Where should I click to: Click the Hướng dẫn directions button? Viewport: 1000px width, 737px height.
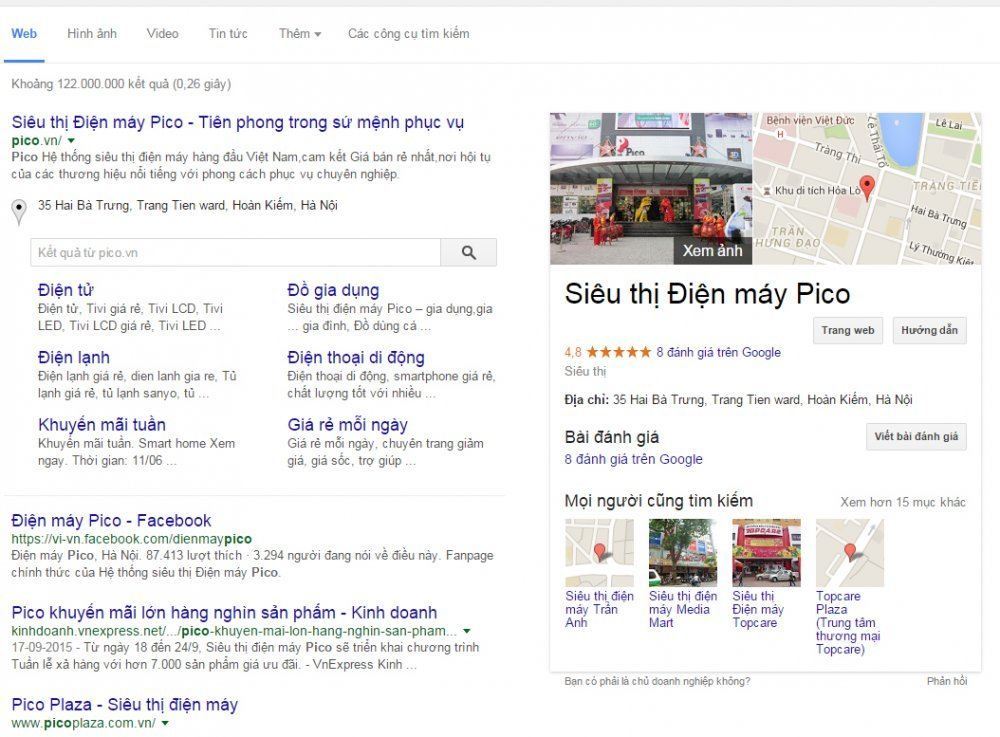pos(929,330)
